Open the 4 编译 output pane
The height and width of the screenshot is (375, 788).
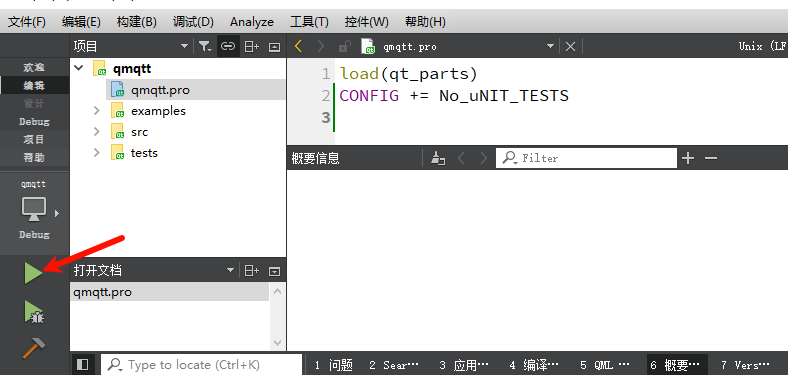pyautogui.click(x=534, y=365)
